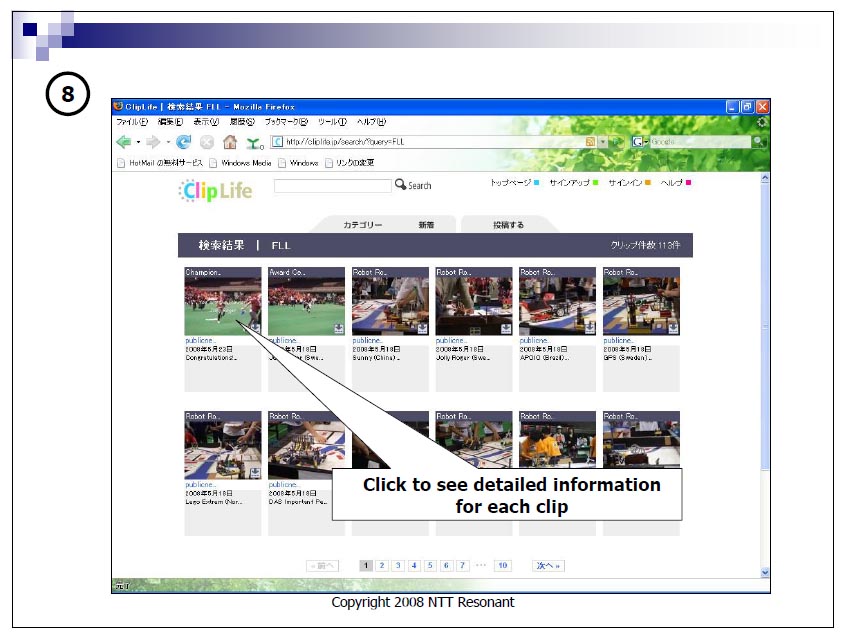This screenshot has height=639, width=845.
Task: Go back using the green Back arrow
Action: point(123,142)
